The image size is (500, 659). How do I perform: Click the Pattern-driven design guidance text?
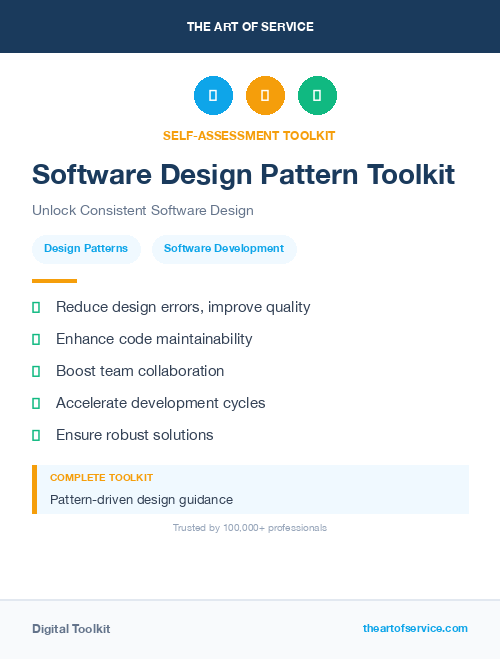pyautogui.click(x=141, y=500)
